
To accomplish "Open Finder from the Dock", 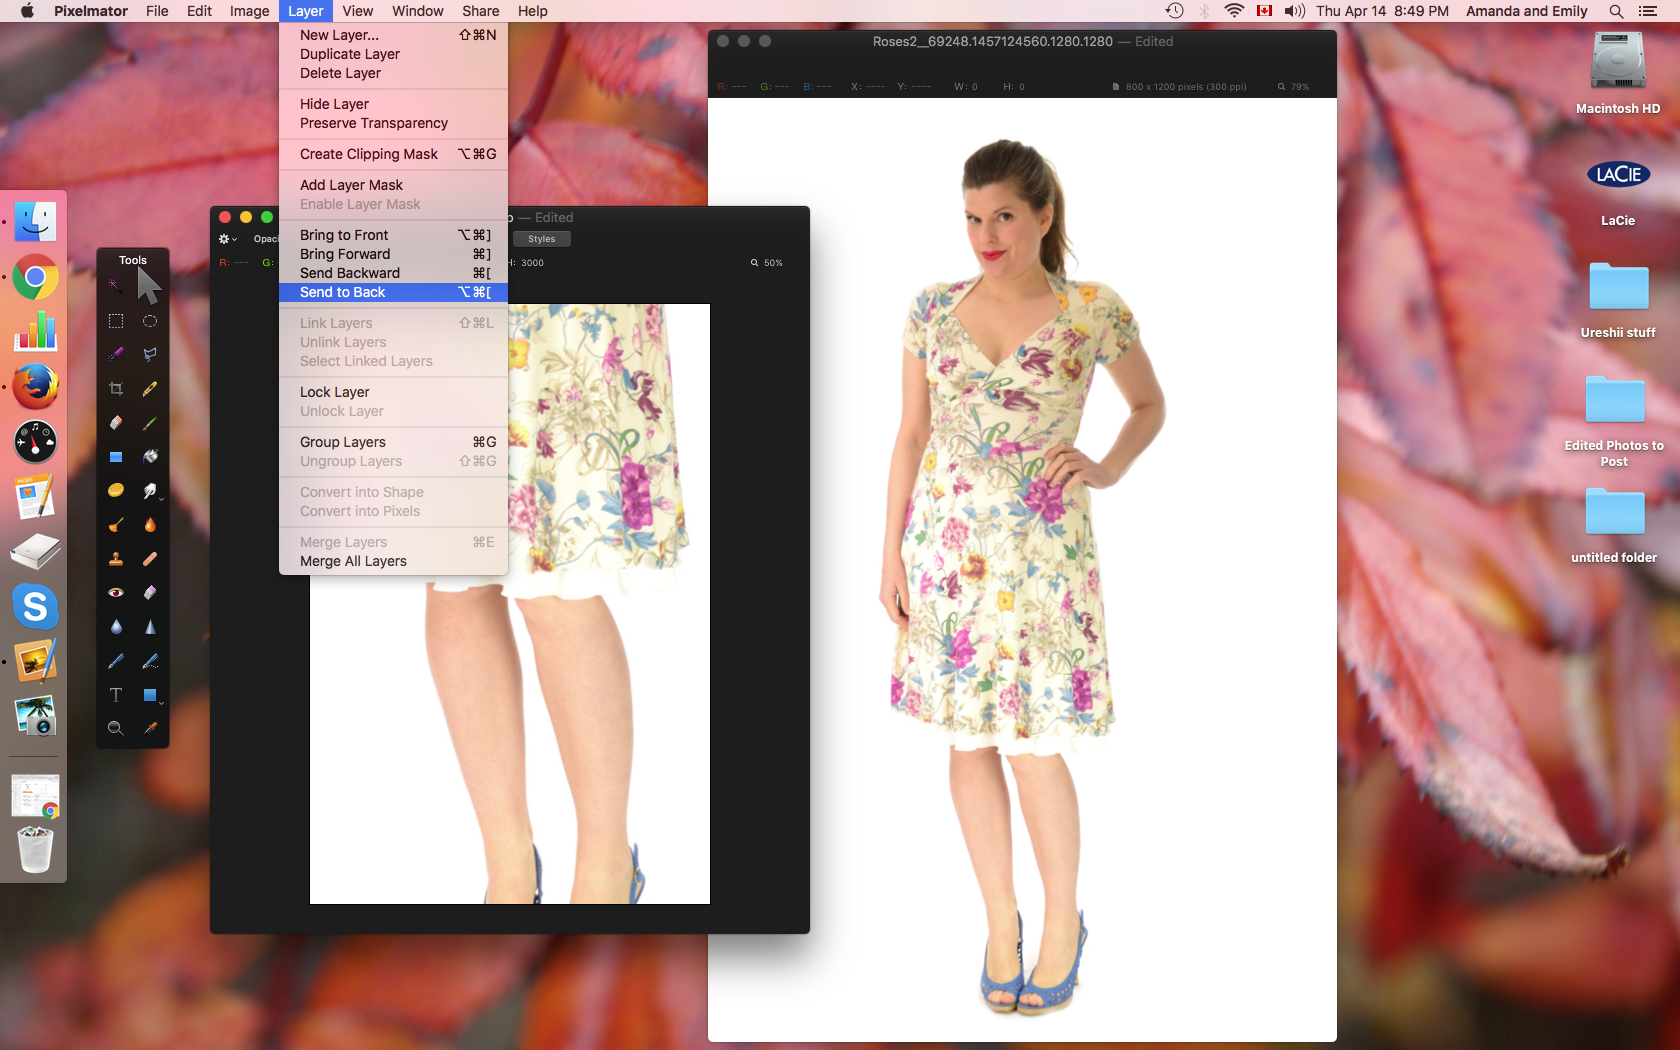I will [x=35, y=222].
